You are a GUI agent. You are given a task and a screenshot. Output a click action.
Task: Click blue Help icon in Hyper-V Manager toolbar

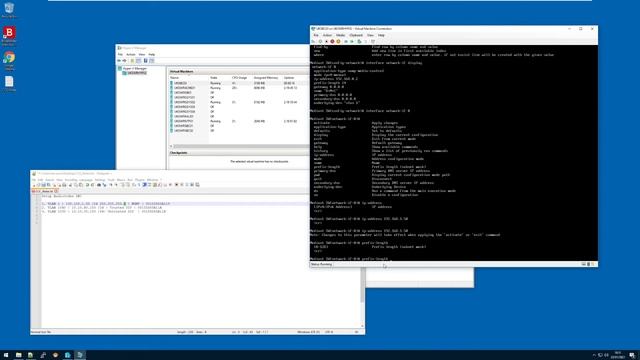click(145, 61)
